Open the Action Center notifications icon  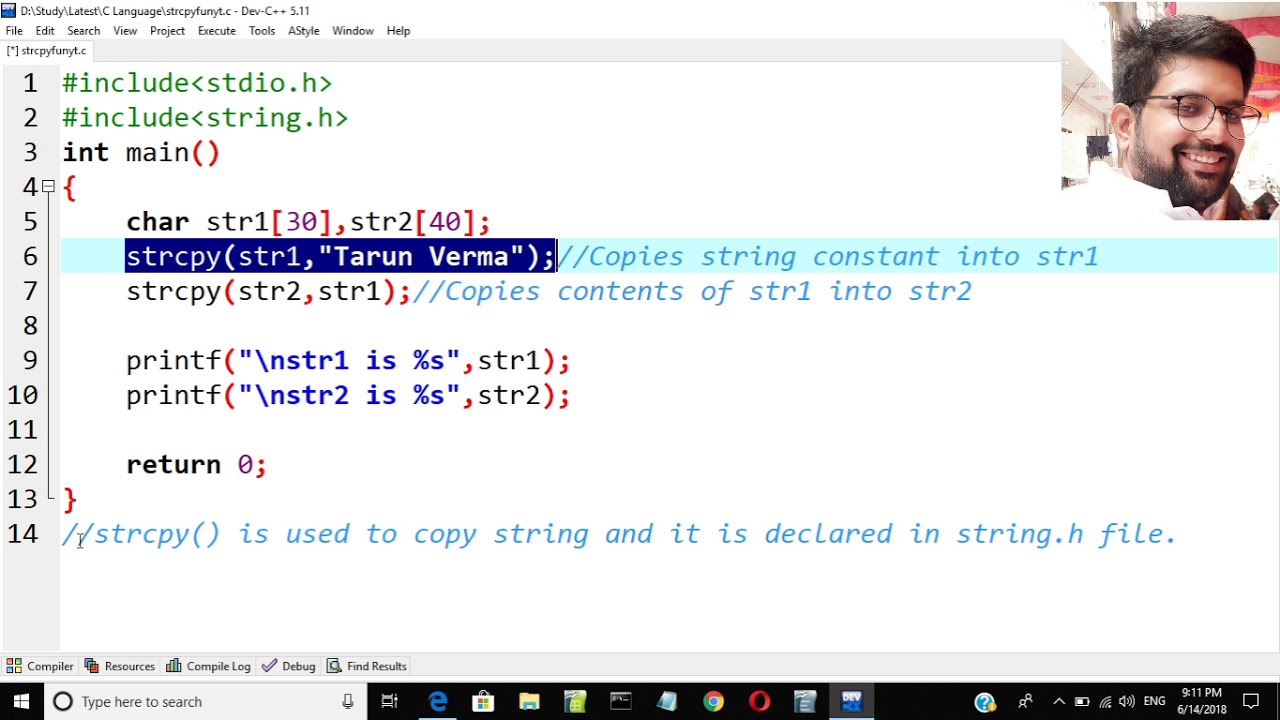(x=1251, y=702)
